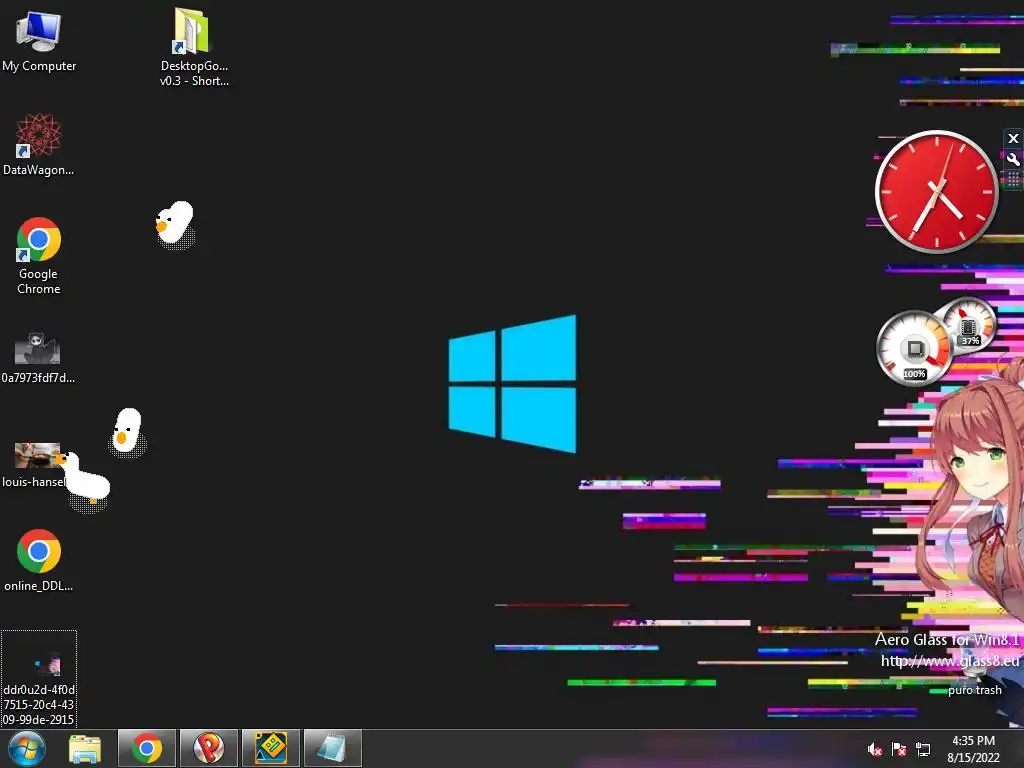Switch to the red P app in taskbar
The height and width of the screenshot is (768, 1024).
click(209, 748)
